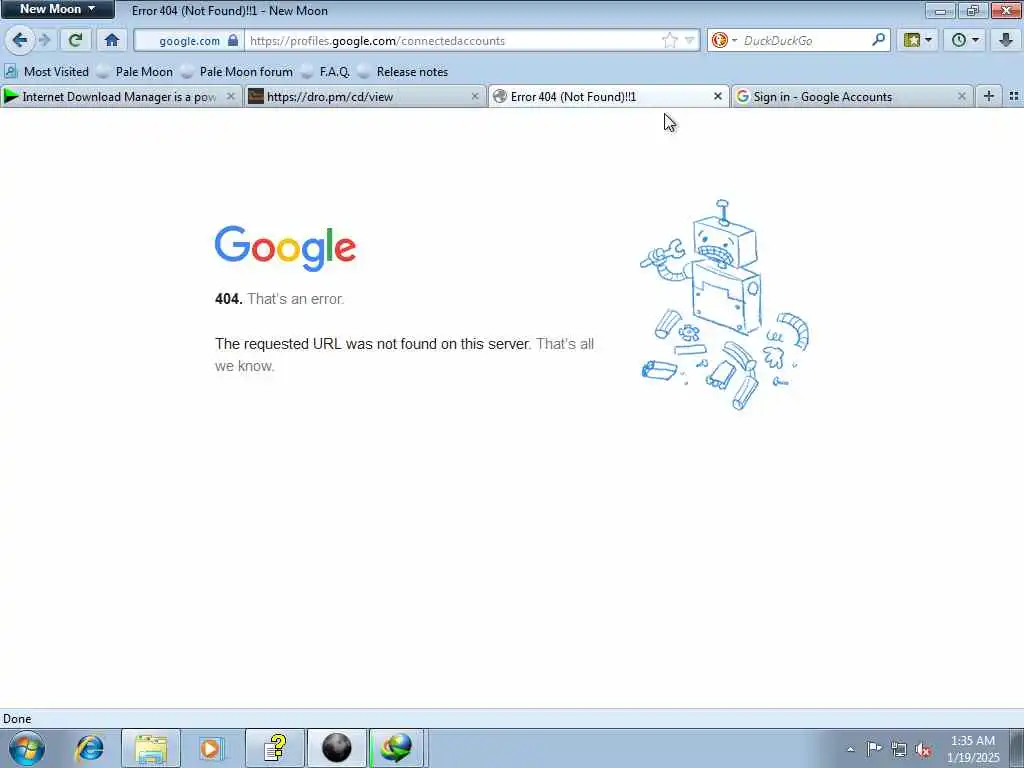Click the Forward navigation arrow

tap(44, 40)
